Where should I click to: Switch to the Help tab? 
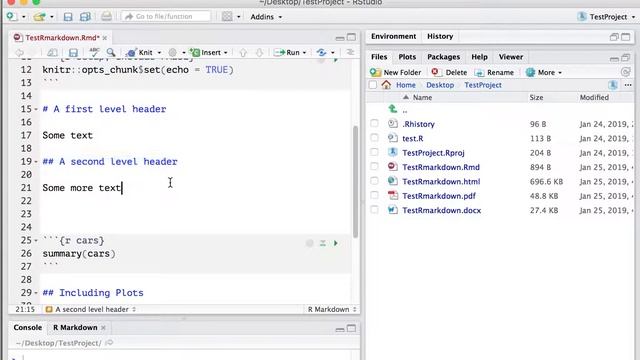tap(479, 57)
